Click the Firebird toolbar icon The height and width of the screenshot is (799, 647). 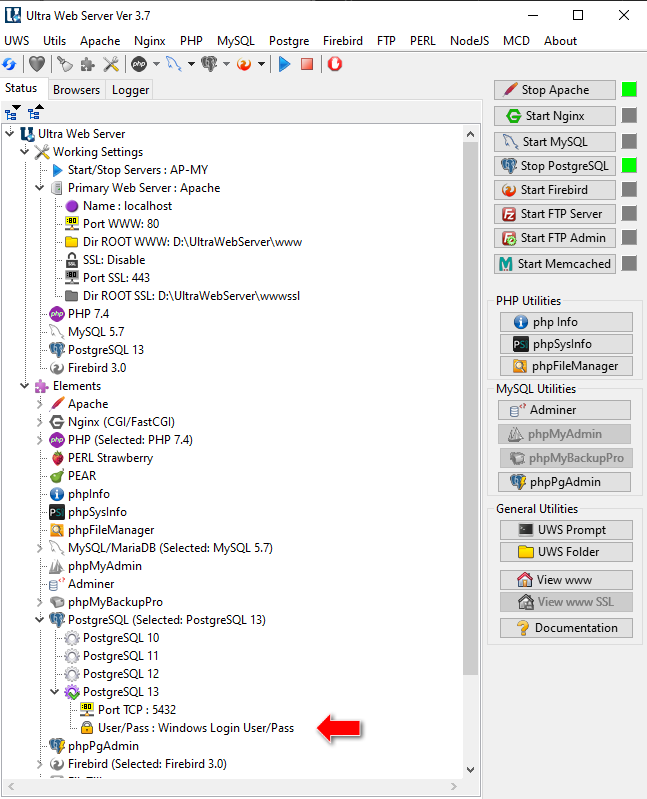[x=244, y=64]
